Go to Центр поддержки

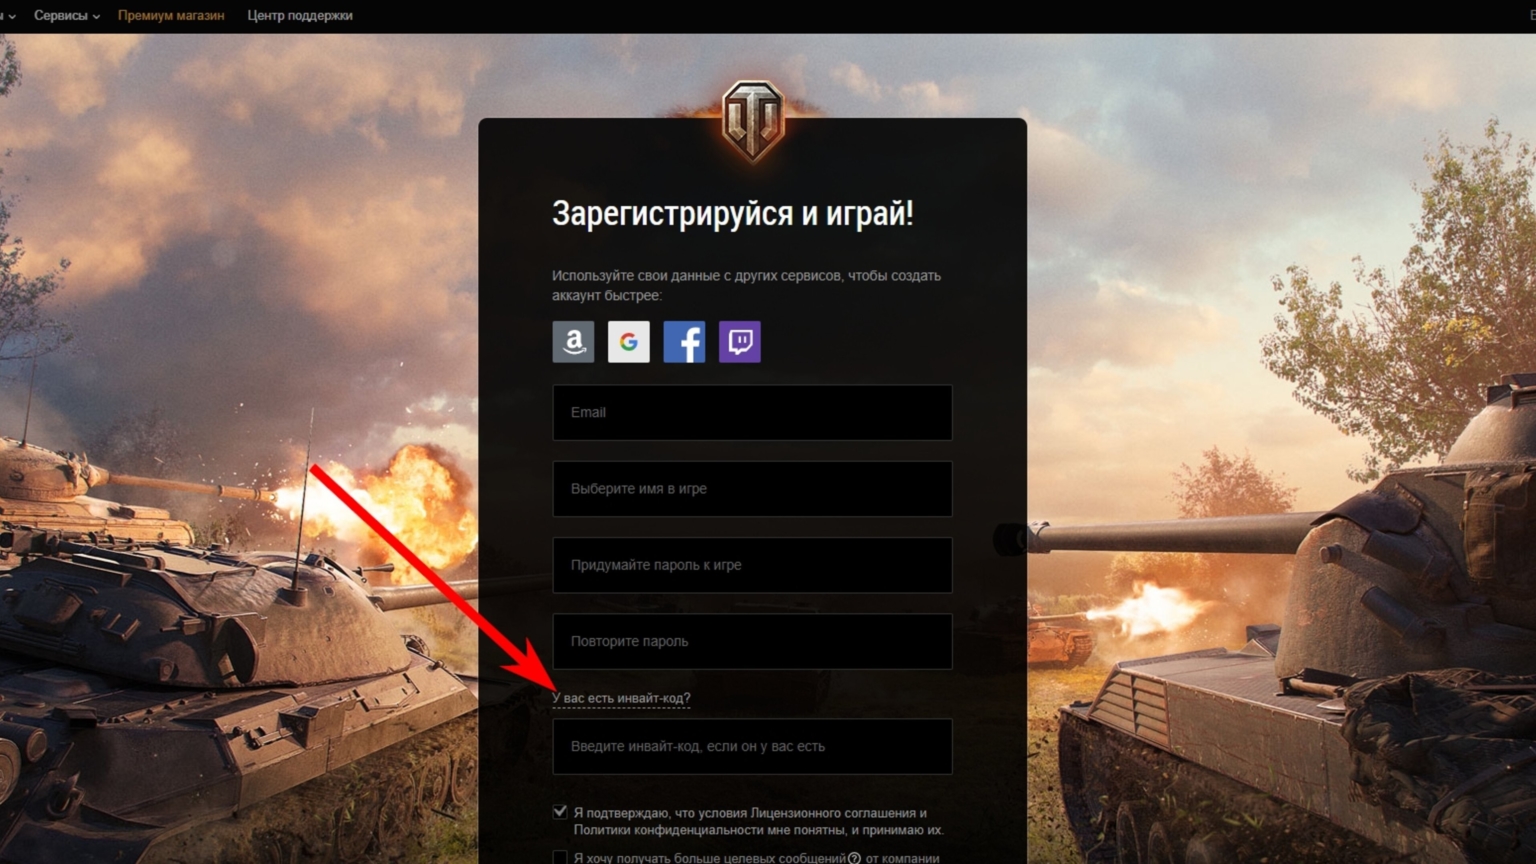tap(300, 16)
